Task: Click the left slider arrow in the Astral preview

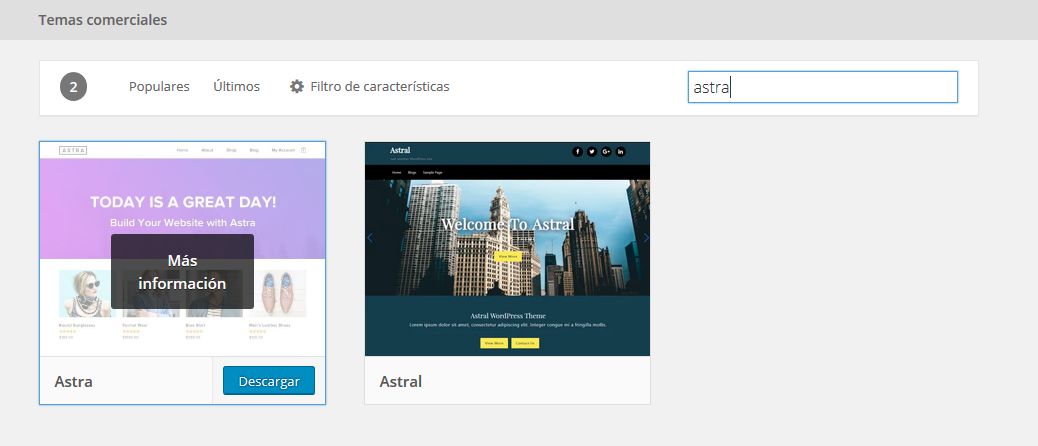Action: pos(370,238)
